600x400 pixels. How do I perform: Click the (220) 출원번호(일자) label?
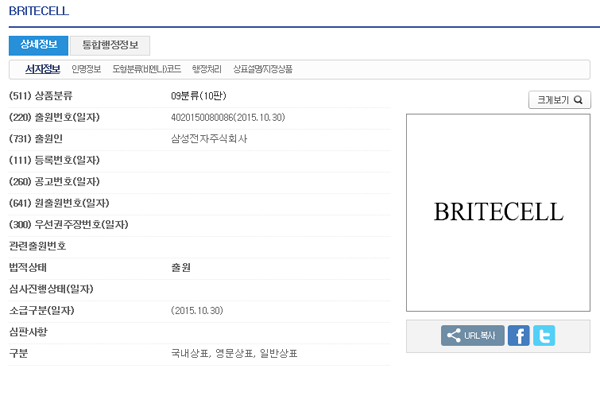tap(54, 117)
